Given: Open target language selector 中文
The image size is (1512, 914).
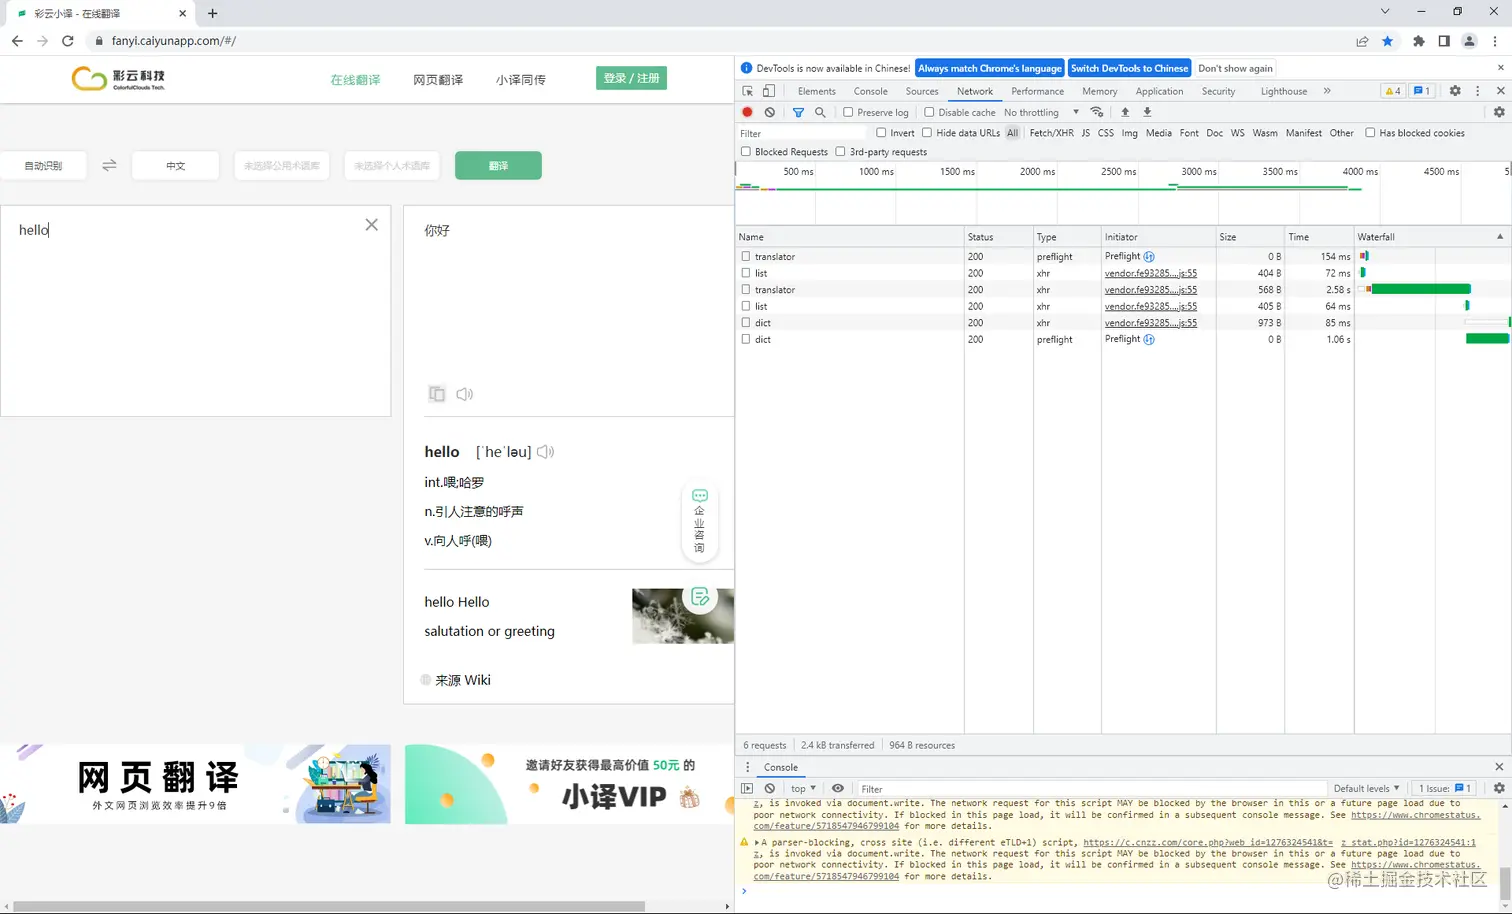Looking at the screenshot, I should click(176, 165).
